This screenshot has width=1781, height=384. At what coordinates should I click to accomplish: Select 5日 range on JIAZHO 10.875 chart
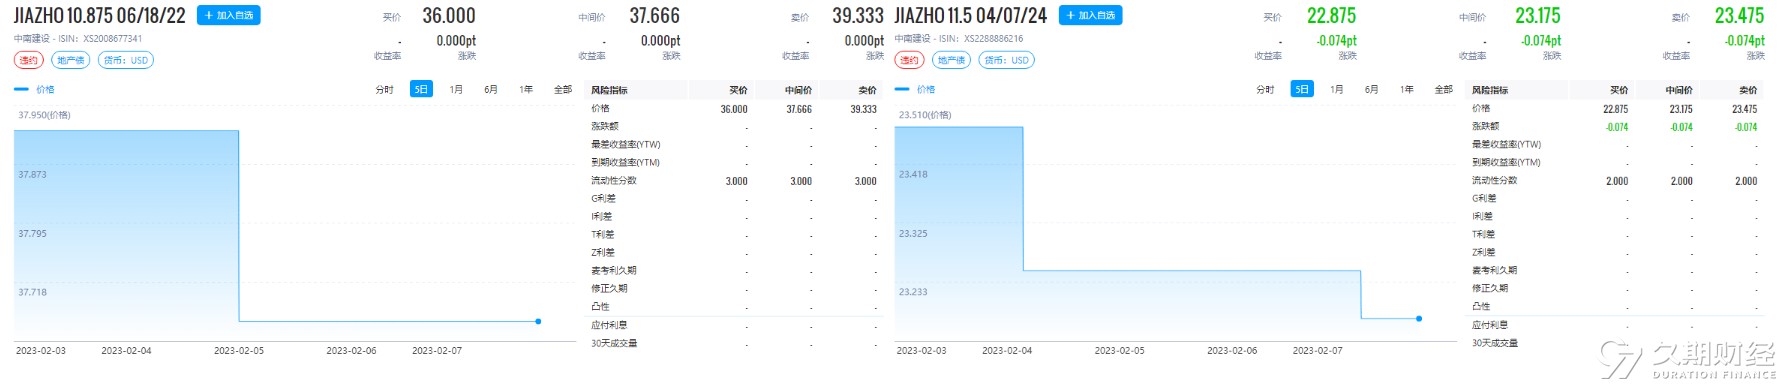point(421,89)
